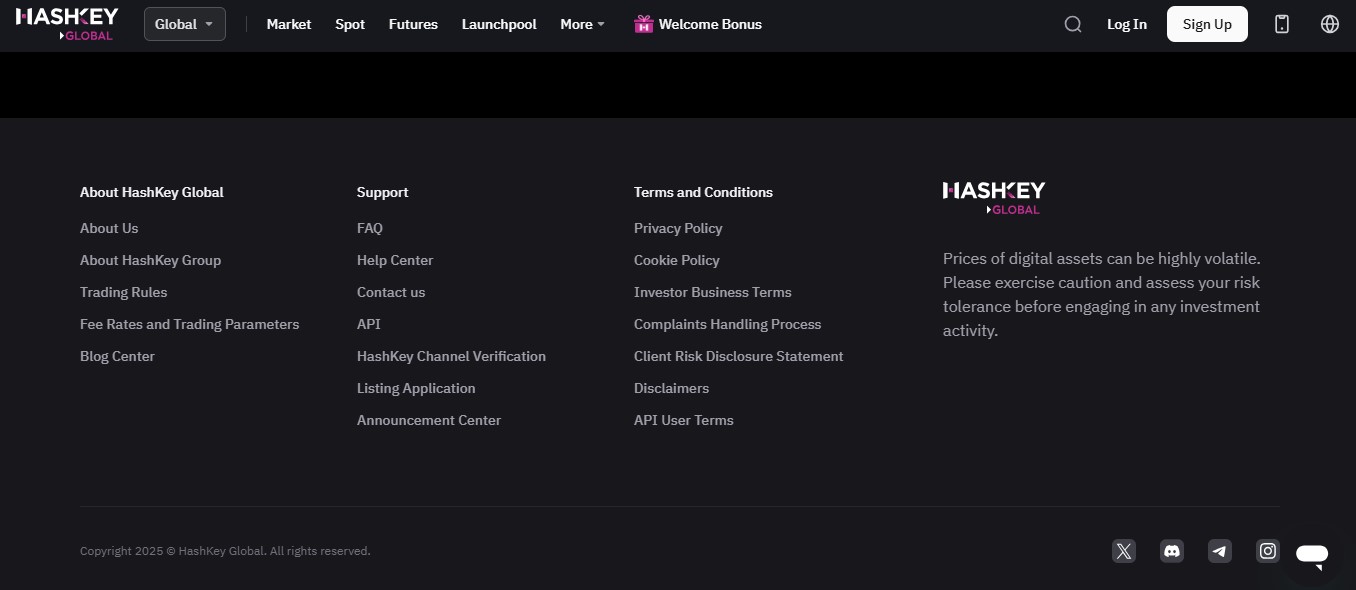Image resolution: width=1356 pixels, height=590 pixels.
Task: Click the Log In button
Action: coord(1127,24)
